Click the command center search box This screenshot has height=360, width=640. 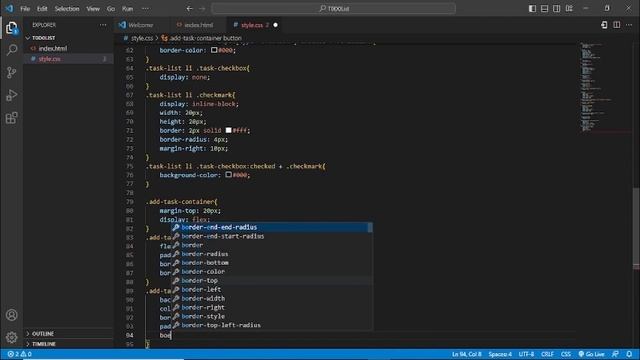(333, 8)
